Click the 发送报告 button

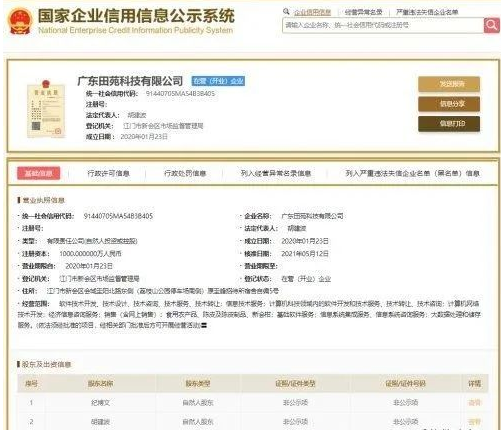449,84
